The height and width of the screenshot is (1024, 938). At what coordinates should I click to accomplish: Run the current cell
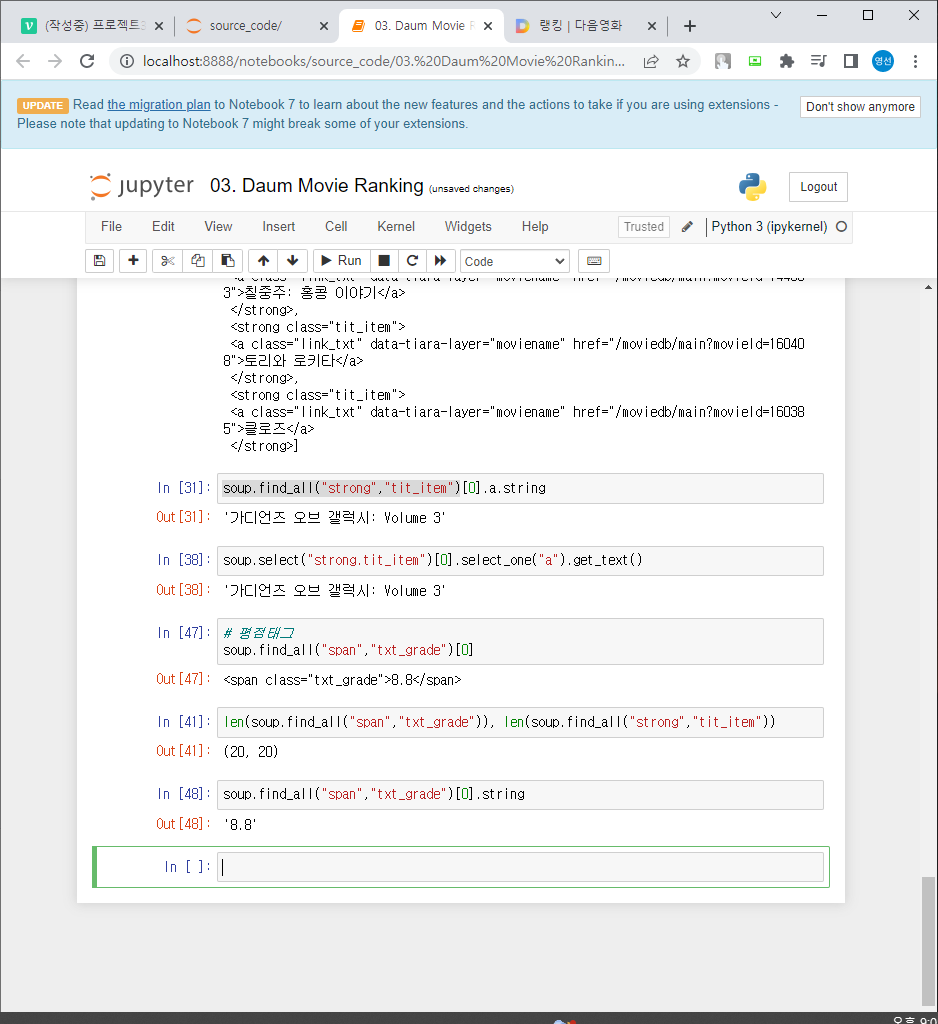point(342,261)
